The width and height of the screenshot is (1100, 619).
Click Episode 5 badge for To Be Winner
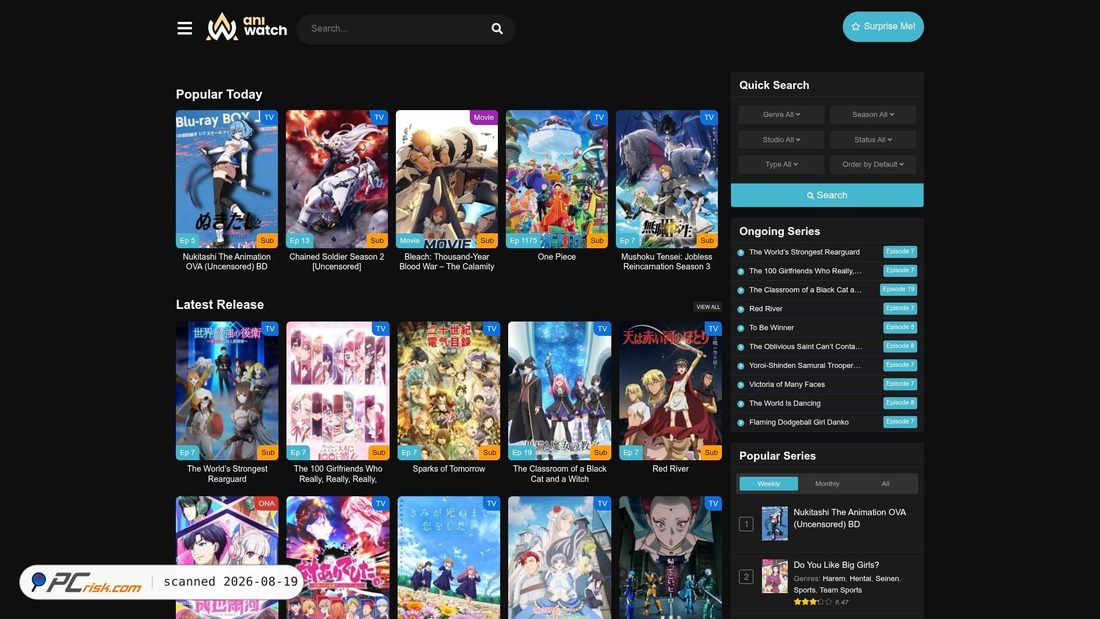[x=900, y=327]
